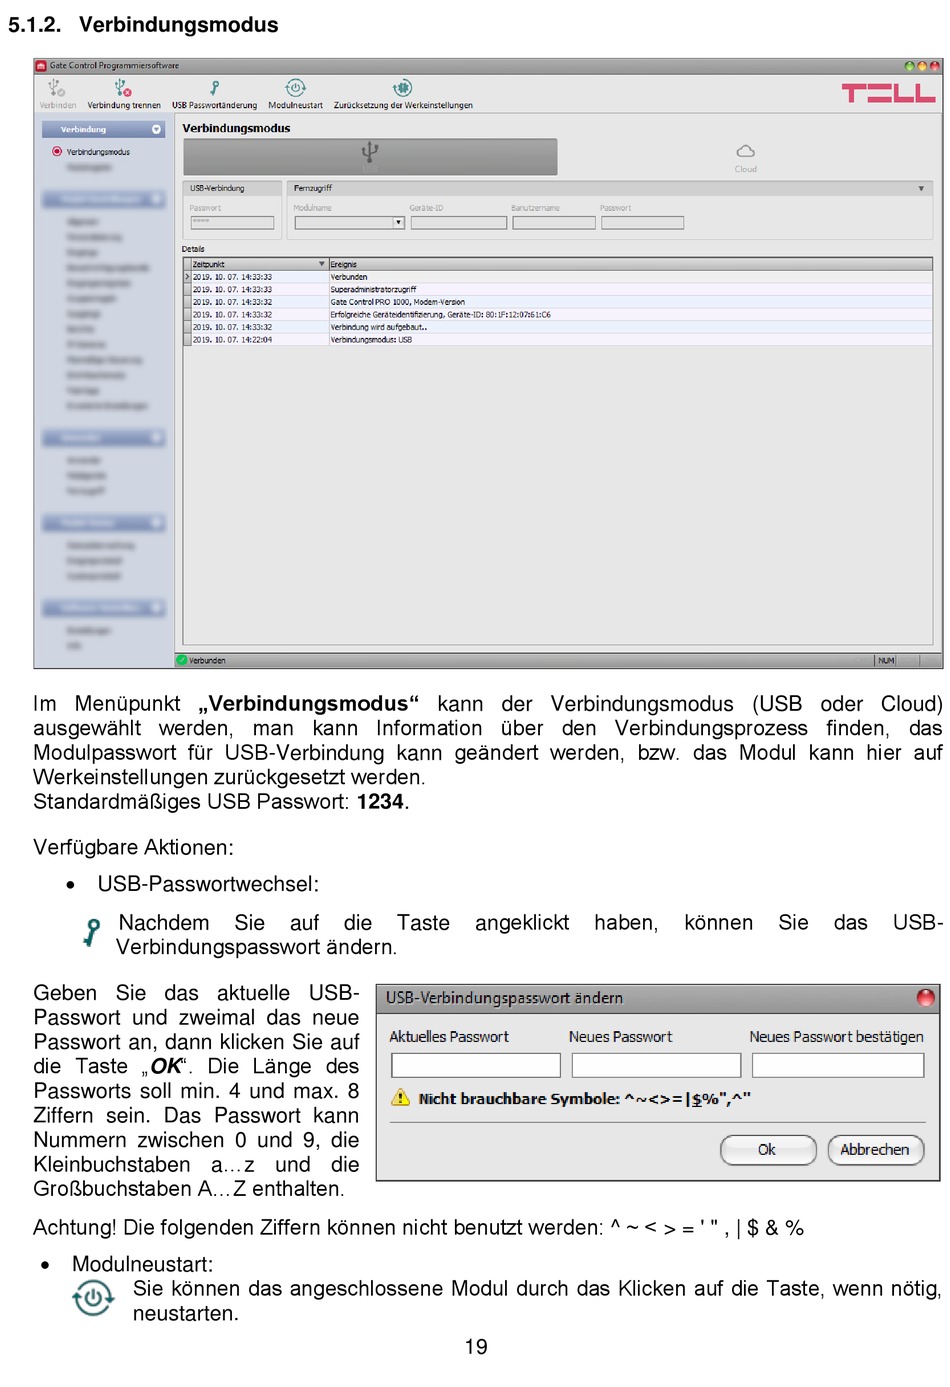Click the 'Verbunden' status bar text
This screenshot has height=1387, width=950.
click(x=207, y=661)
